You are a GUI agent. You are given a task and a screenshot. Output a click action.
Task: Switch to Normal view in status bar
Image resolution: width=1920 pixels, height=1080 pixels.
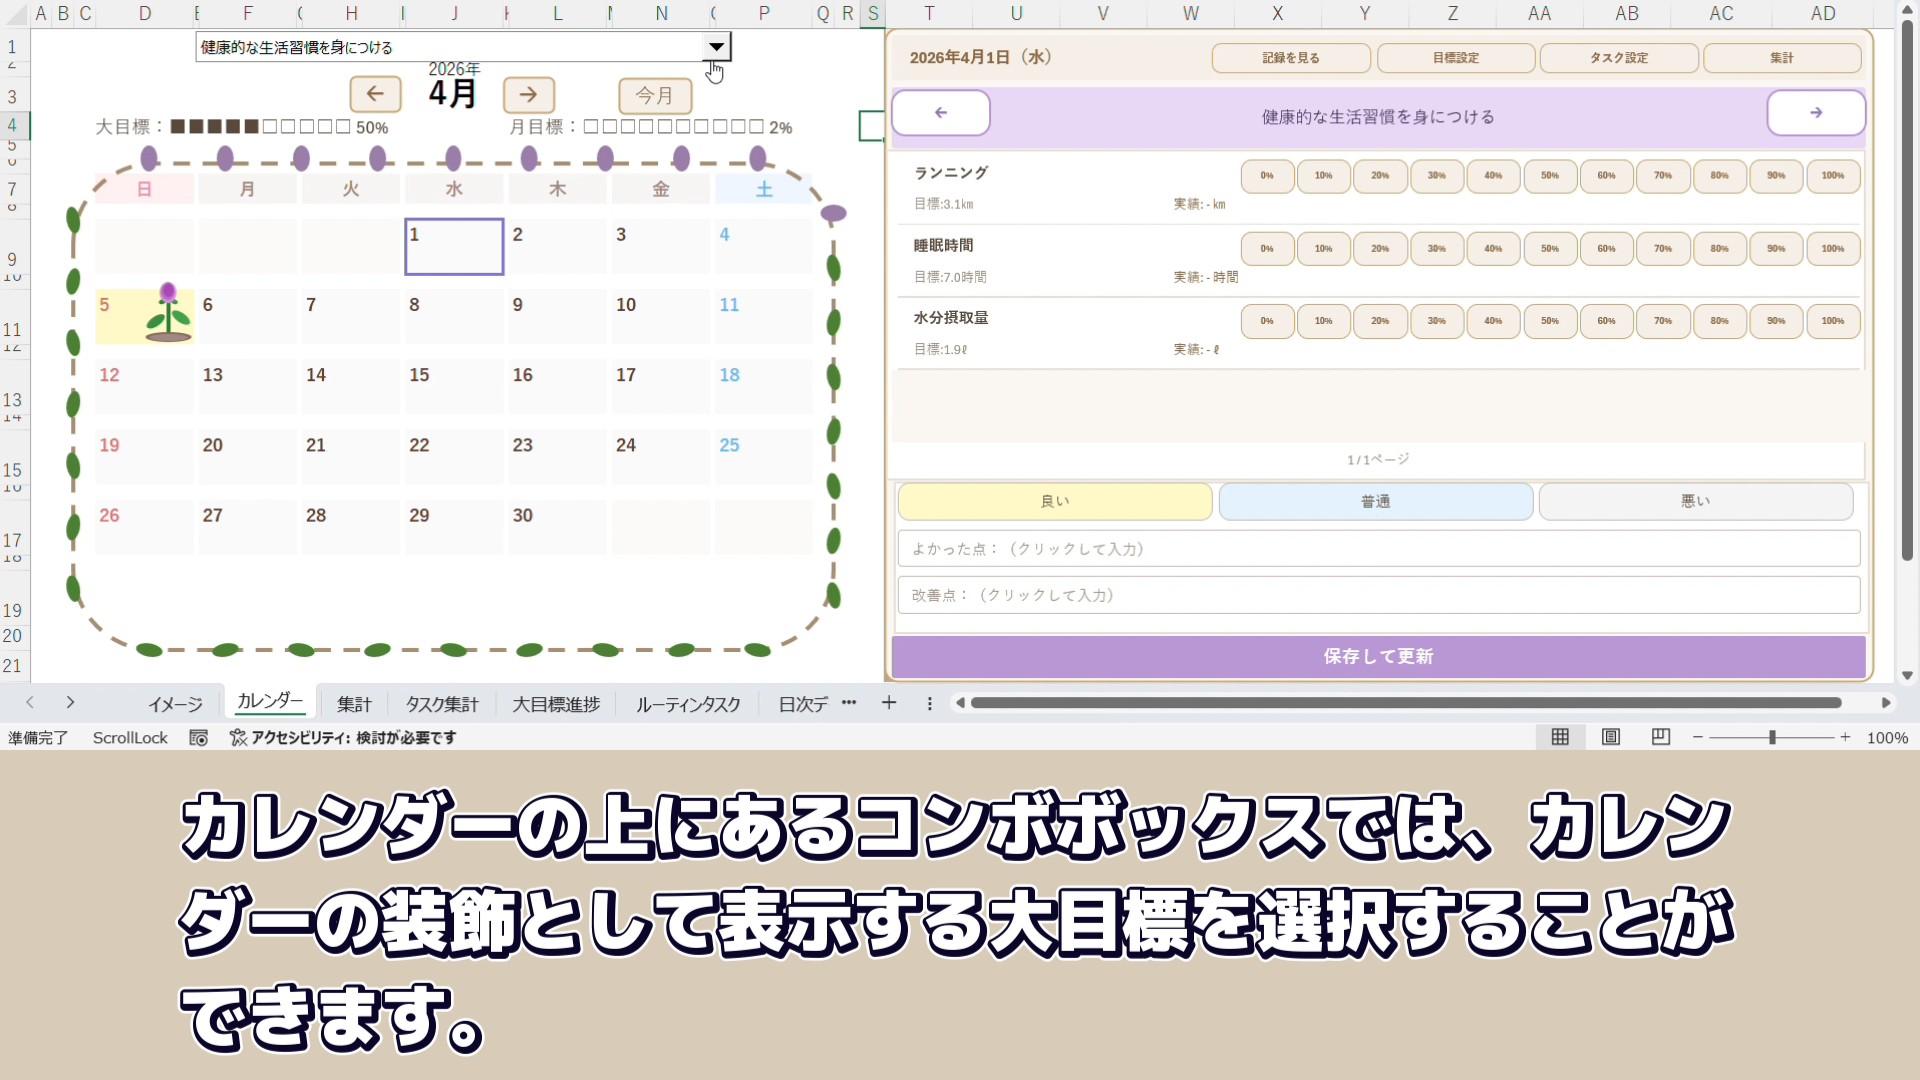point(1560,737)
